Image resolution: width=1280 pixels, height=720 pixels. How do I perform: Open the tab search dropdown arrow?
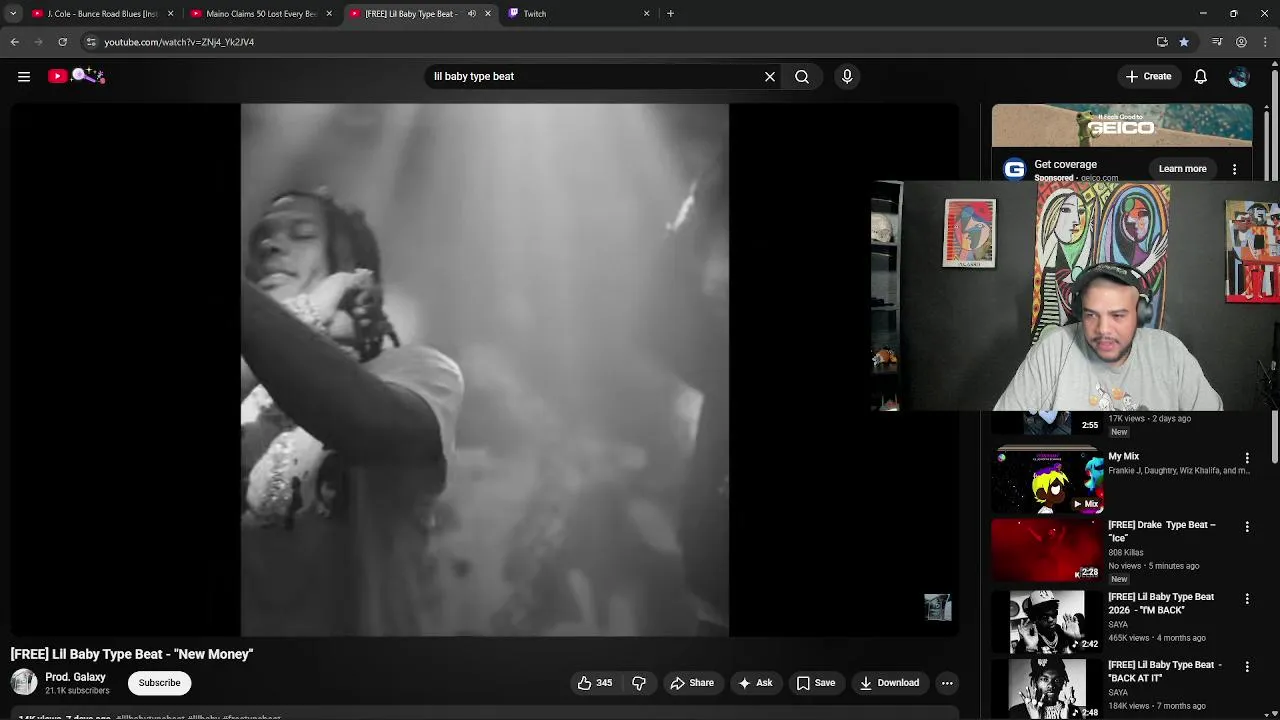(13, 14)
